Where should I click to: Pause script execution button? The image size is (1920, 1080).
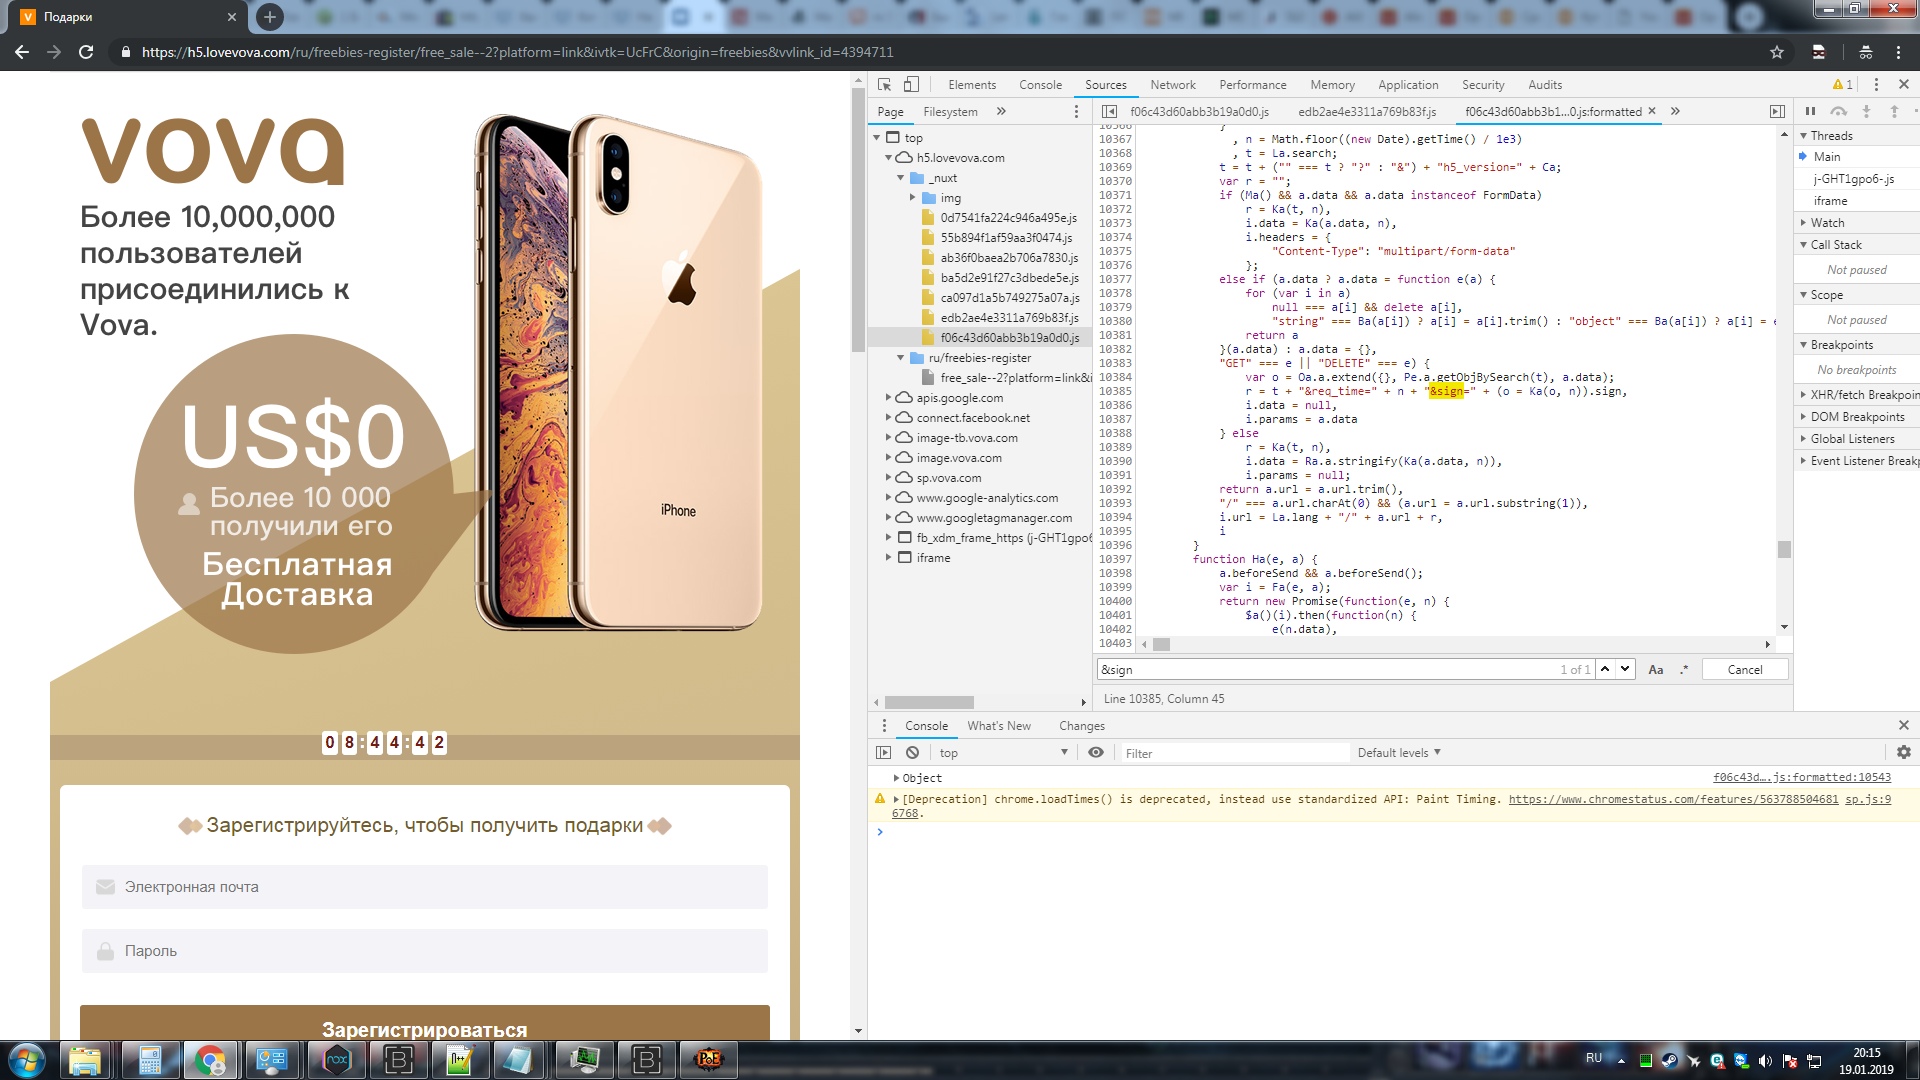click(x=1810, y=112)
